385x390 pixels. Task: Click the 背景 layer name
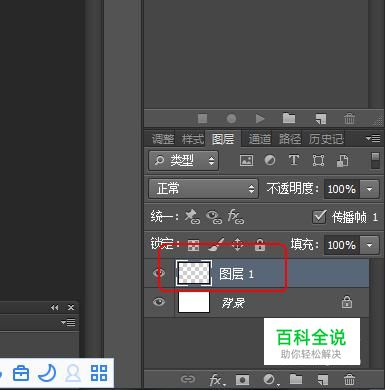(233, 303)
